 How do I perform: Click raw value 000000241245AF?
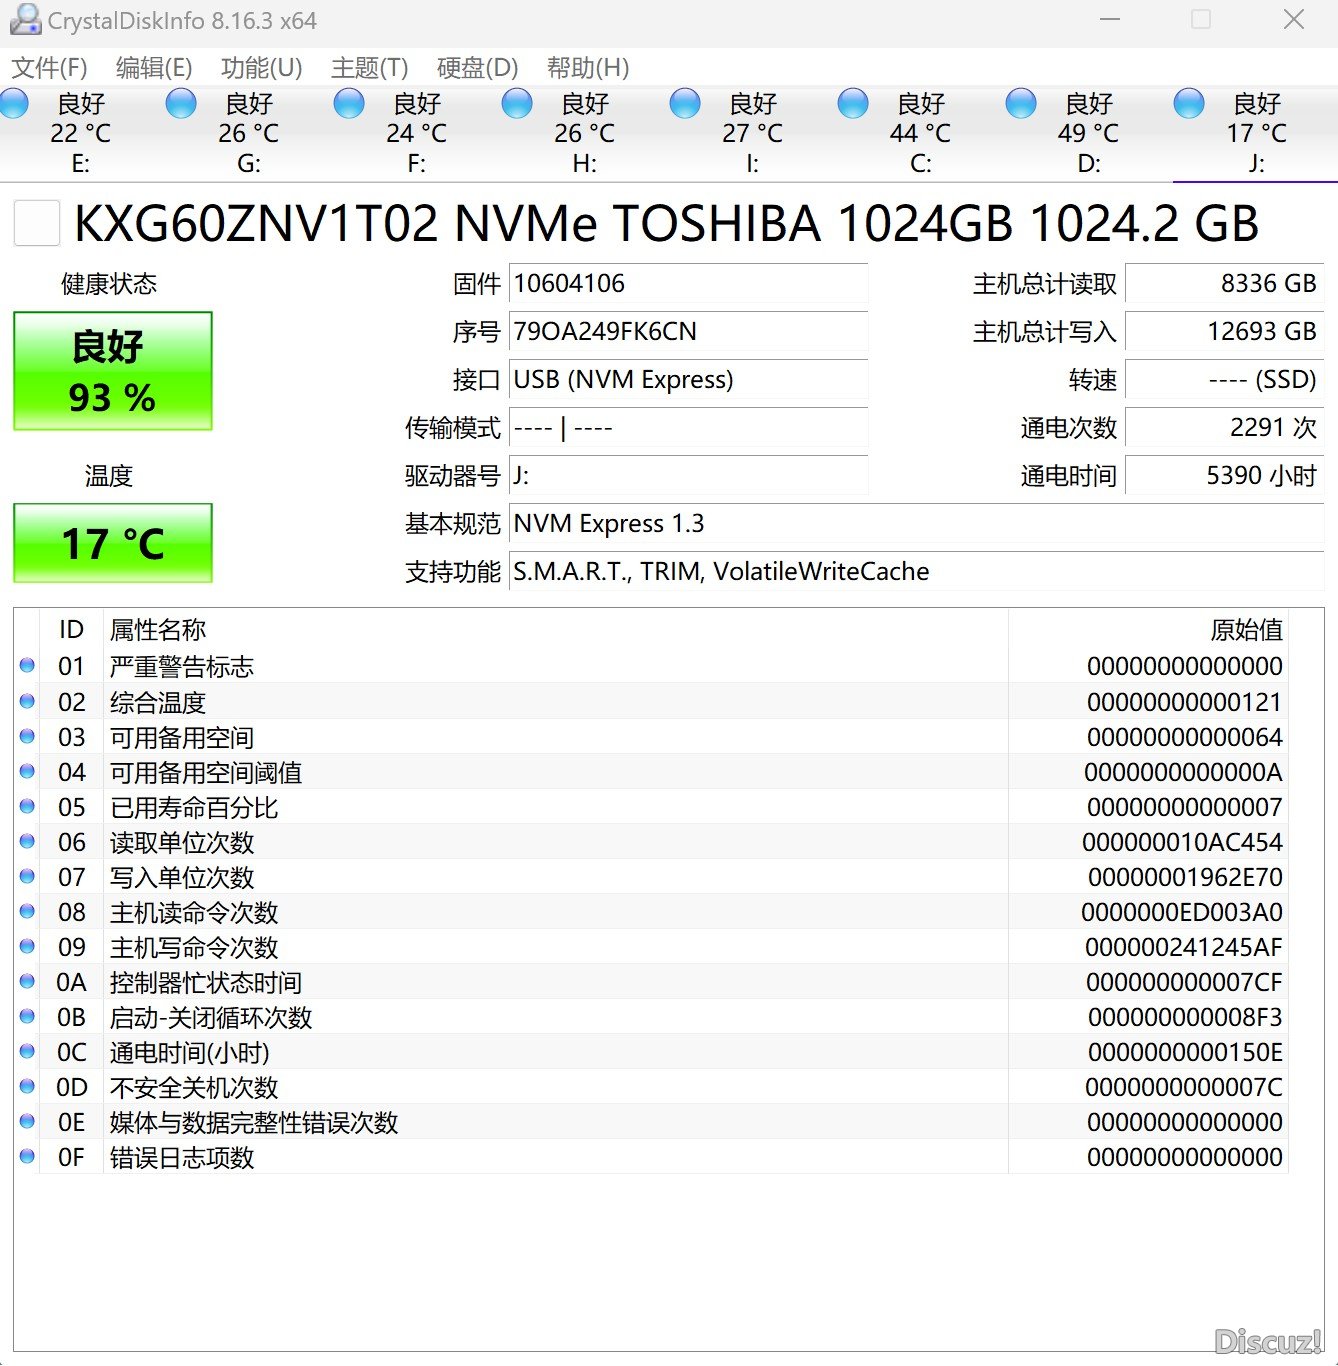tap(1184, 947)
